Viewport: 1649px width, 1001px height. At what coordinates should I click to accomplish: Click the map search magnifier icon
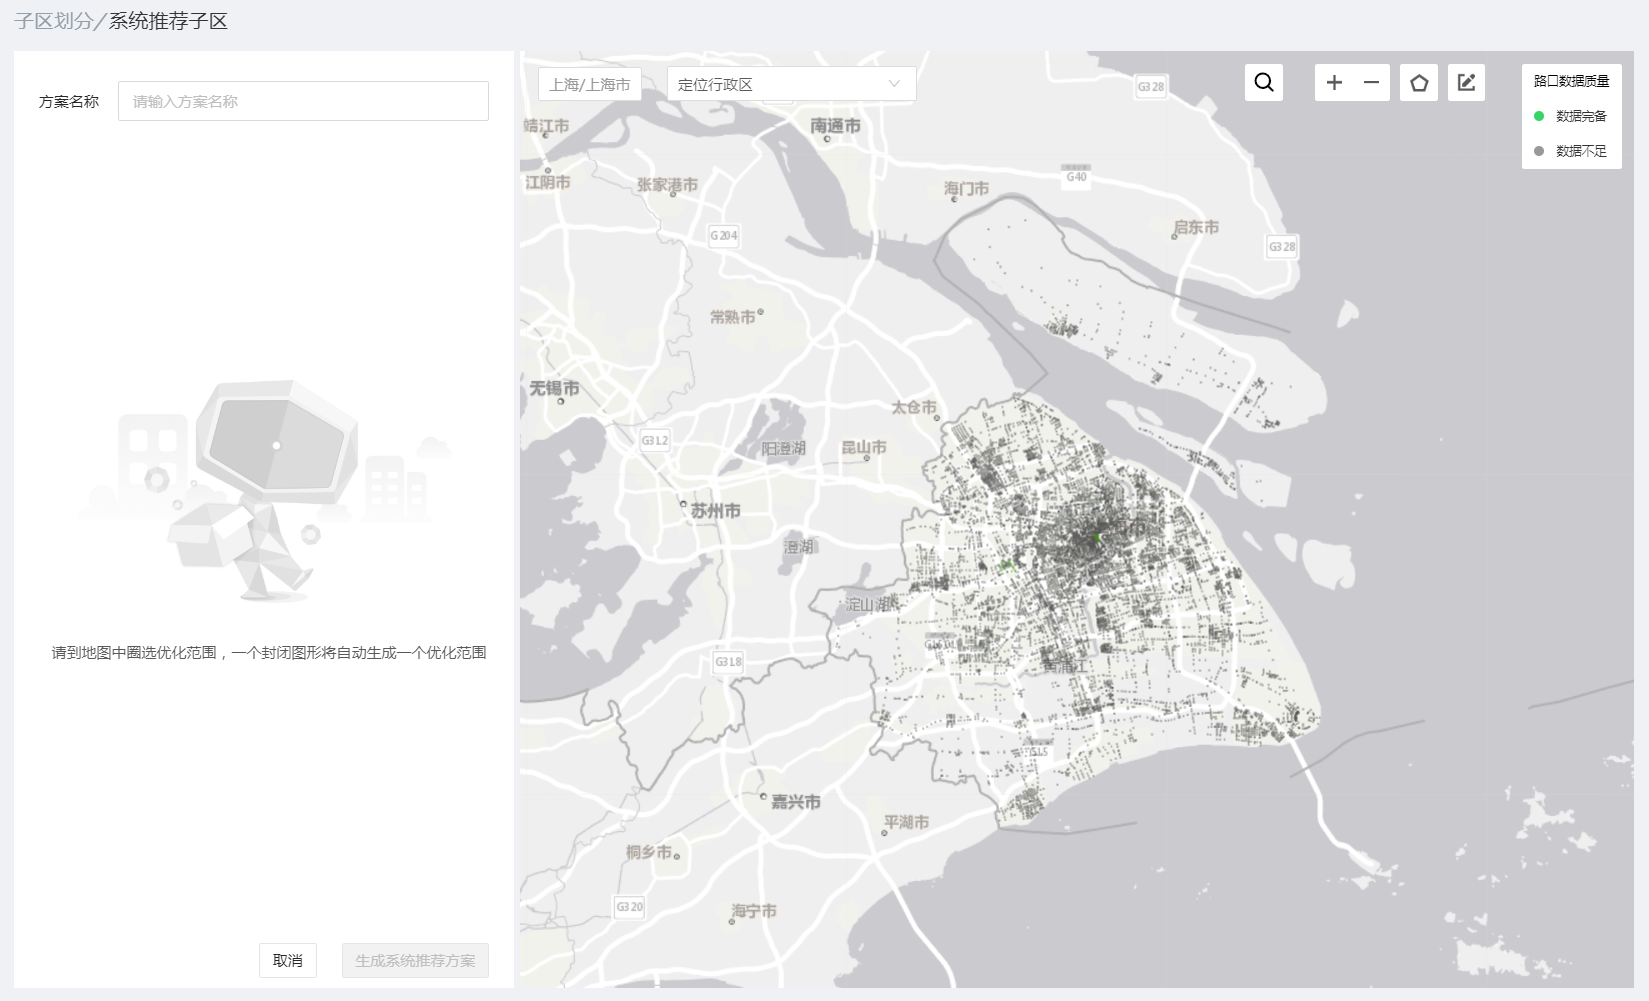(x=1264, y=82)
